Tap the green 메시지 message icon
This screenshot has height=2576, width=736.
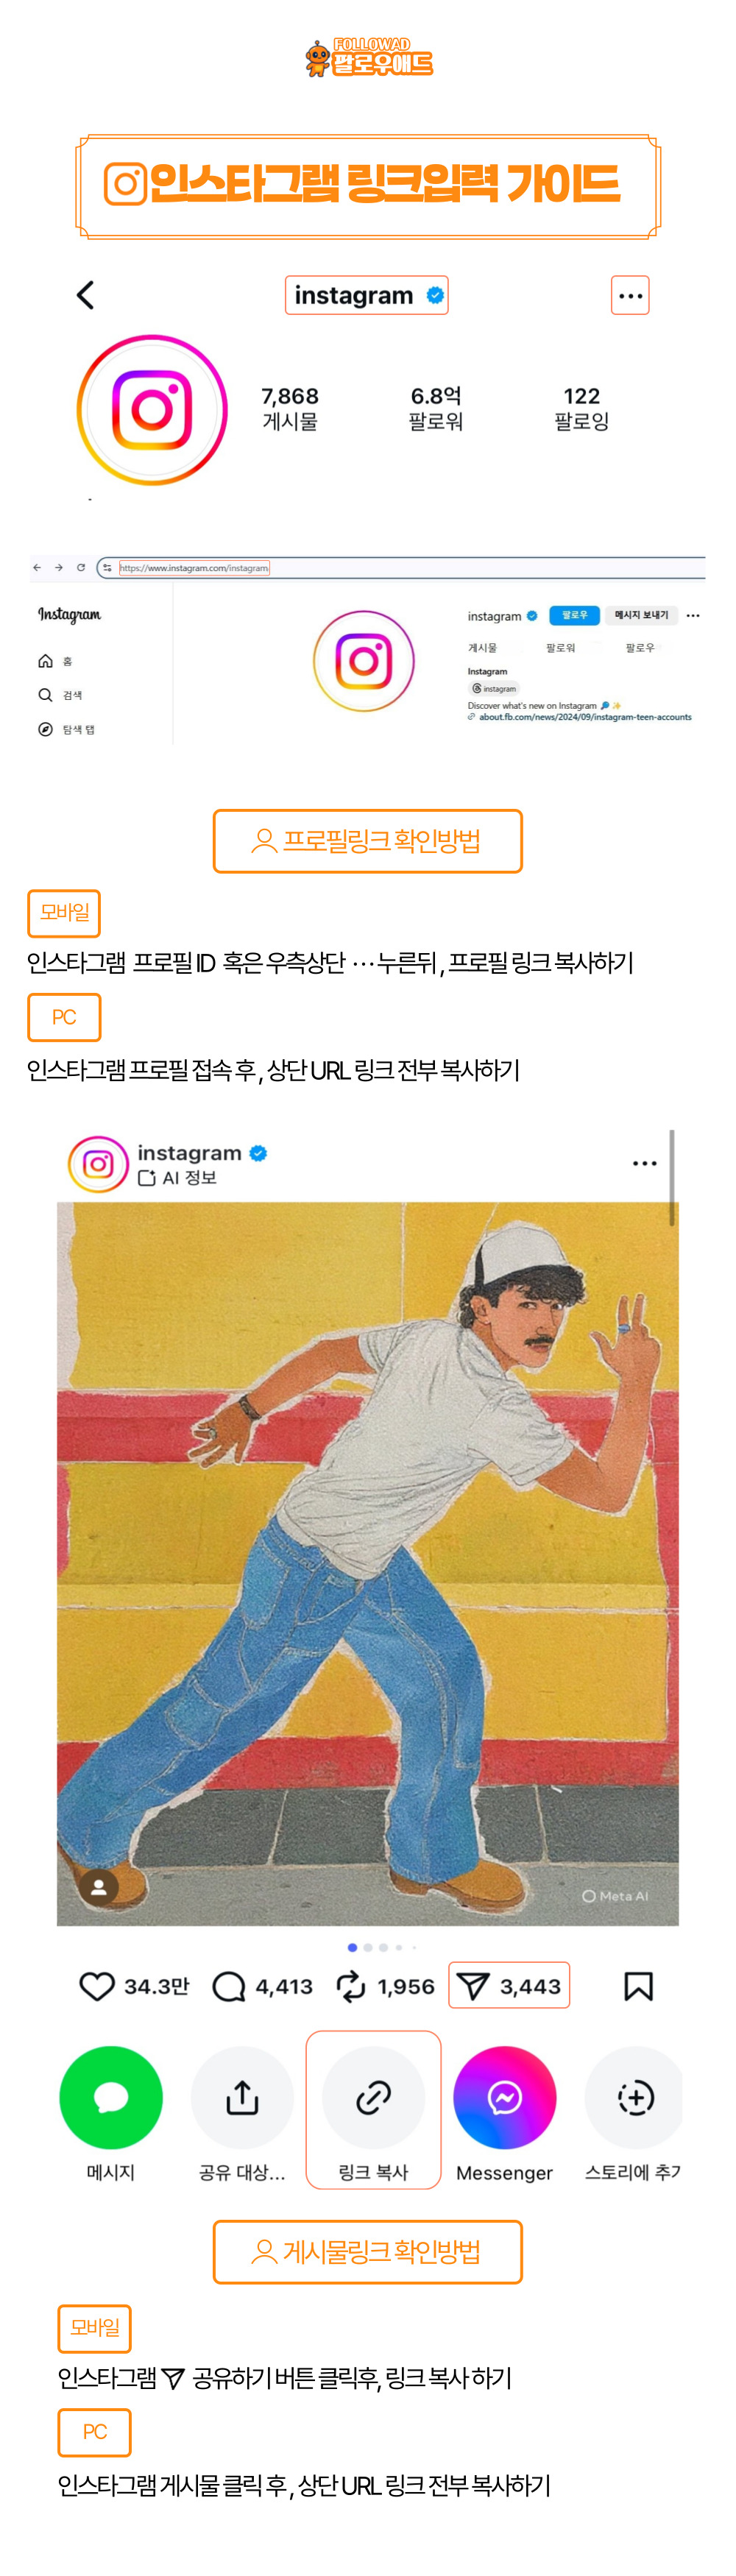111,2097
